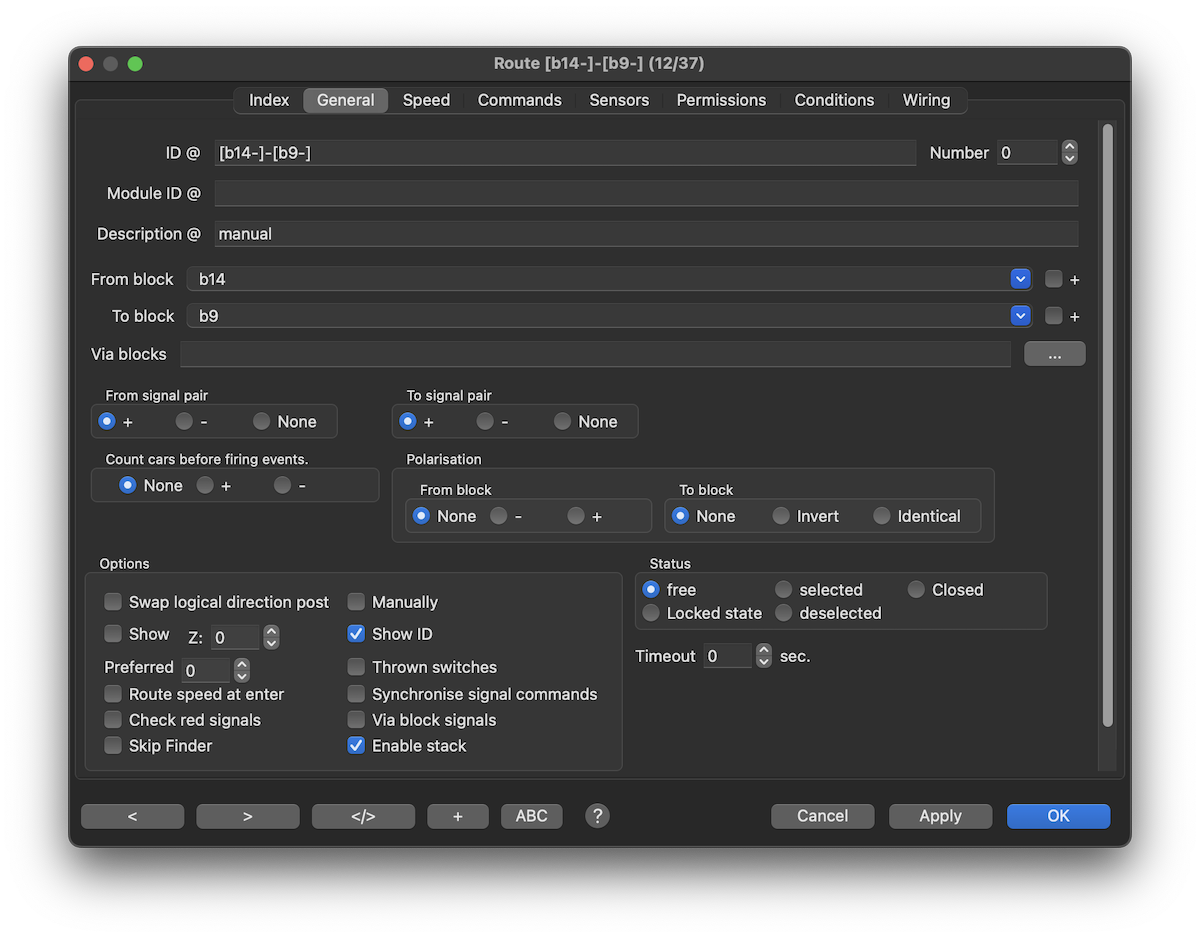Open XML view with </> button

[x=363, y=816]
